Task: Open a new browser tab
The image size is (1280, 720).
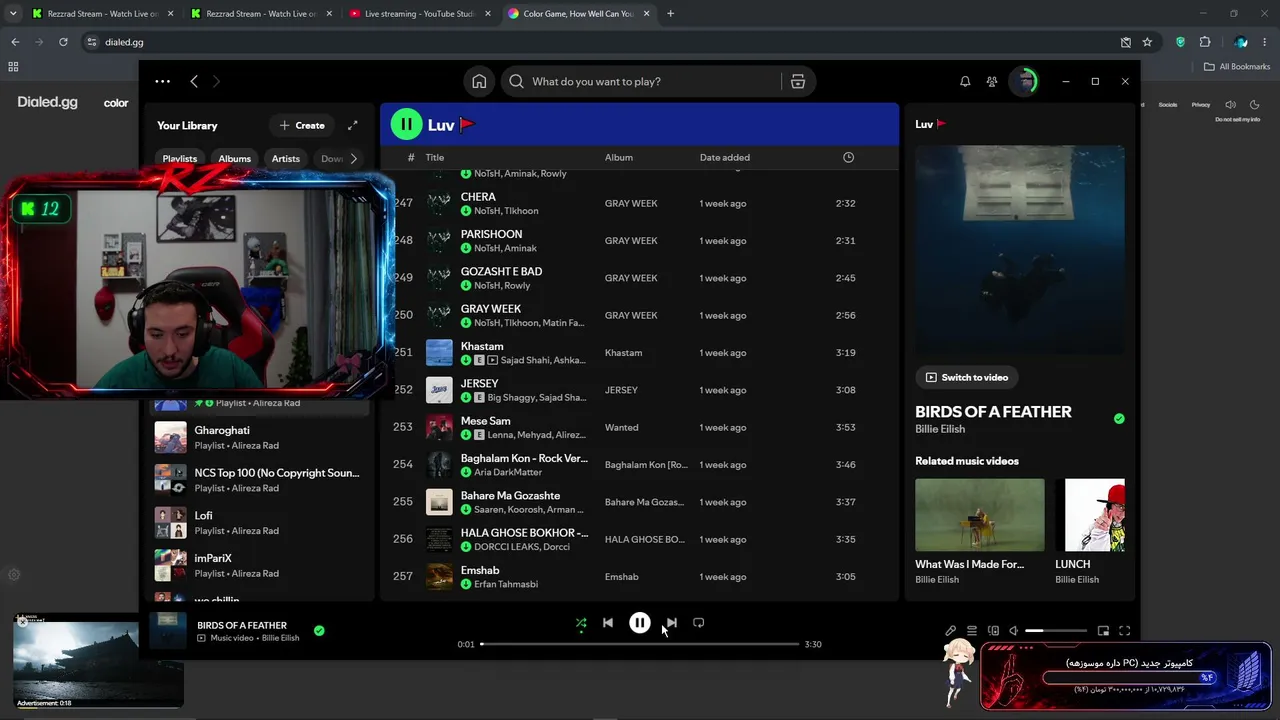Action: coord(670,14)
